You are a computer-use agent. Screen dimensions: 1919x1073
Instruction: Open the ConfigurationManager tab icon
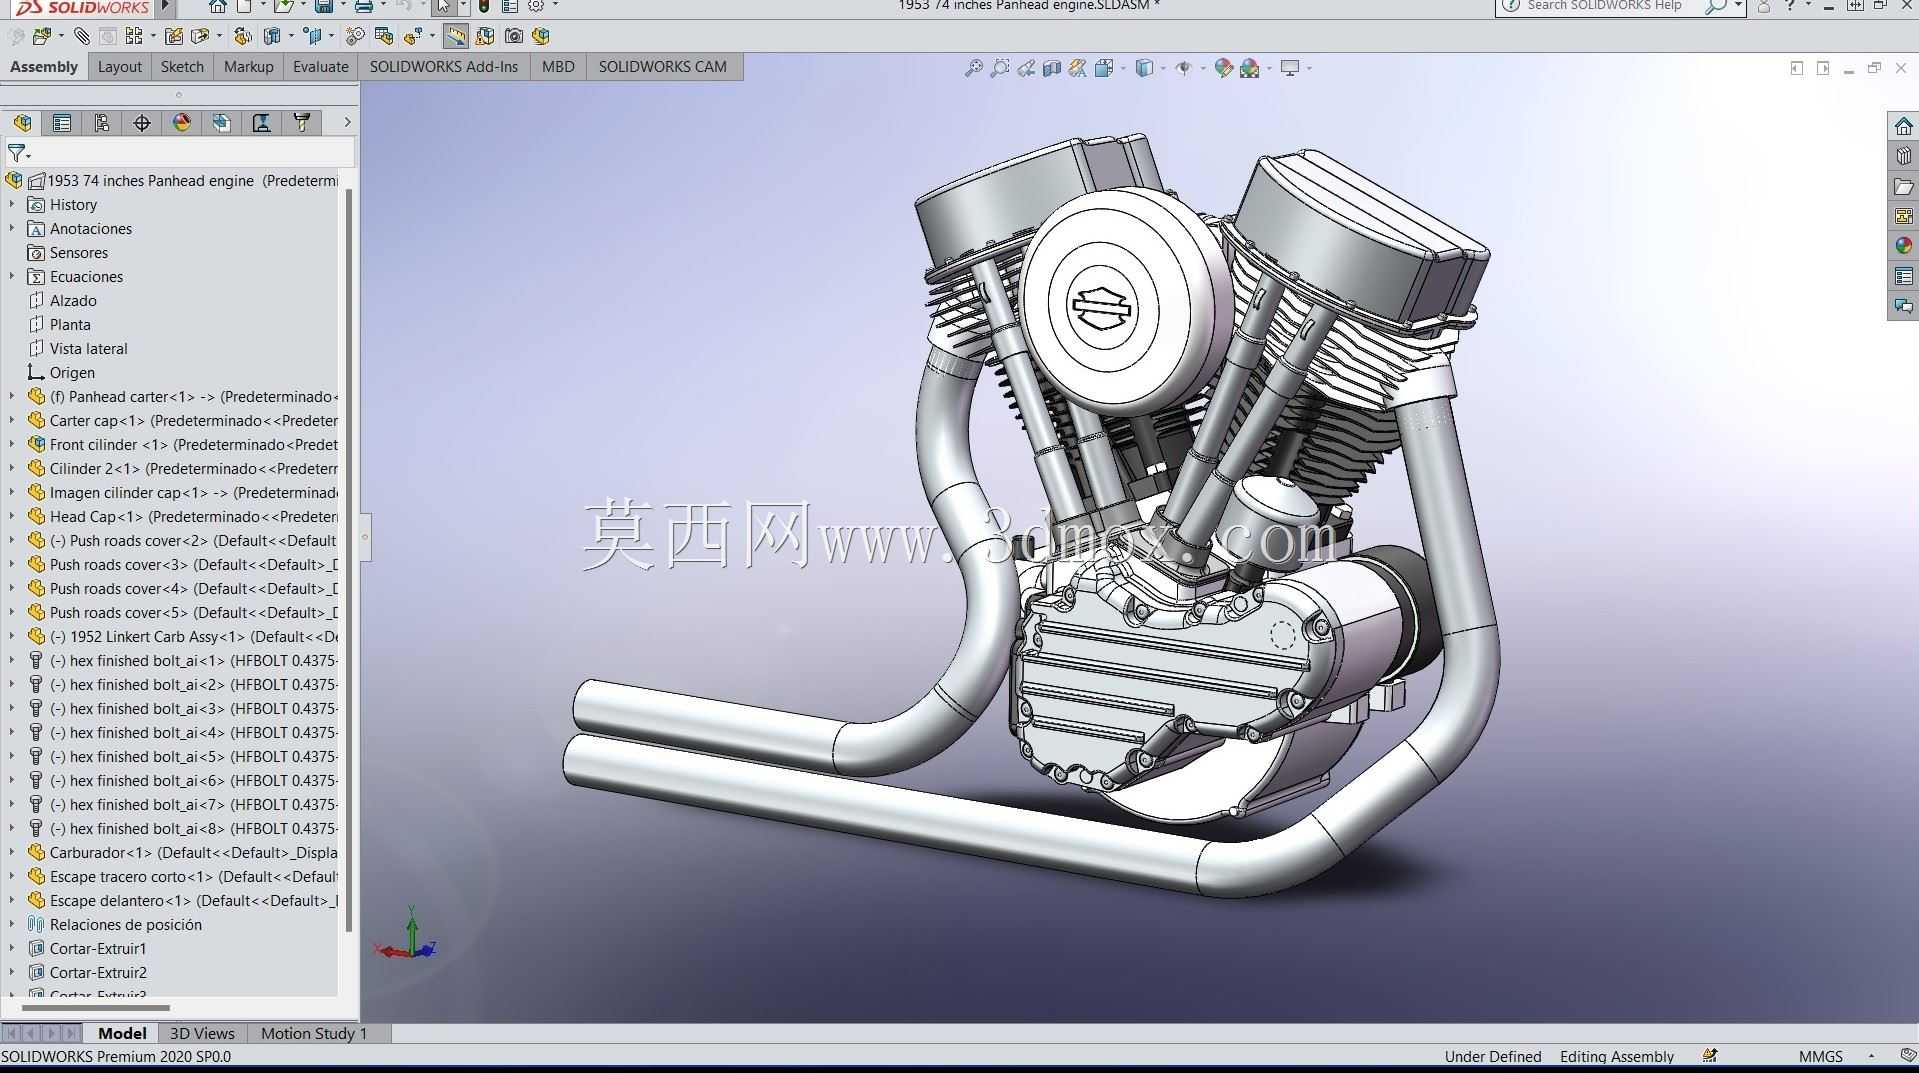[x=101, y=123]
